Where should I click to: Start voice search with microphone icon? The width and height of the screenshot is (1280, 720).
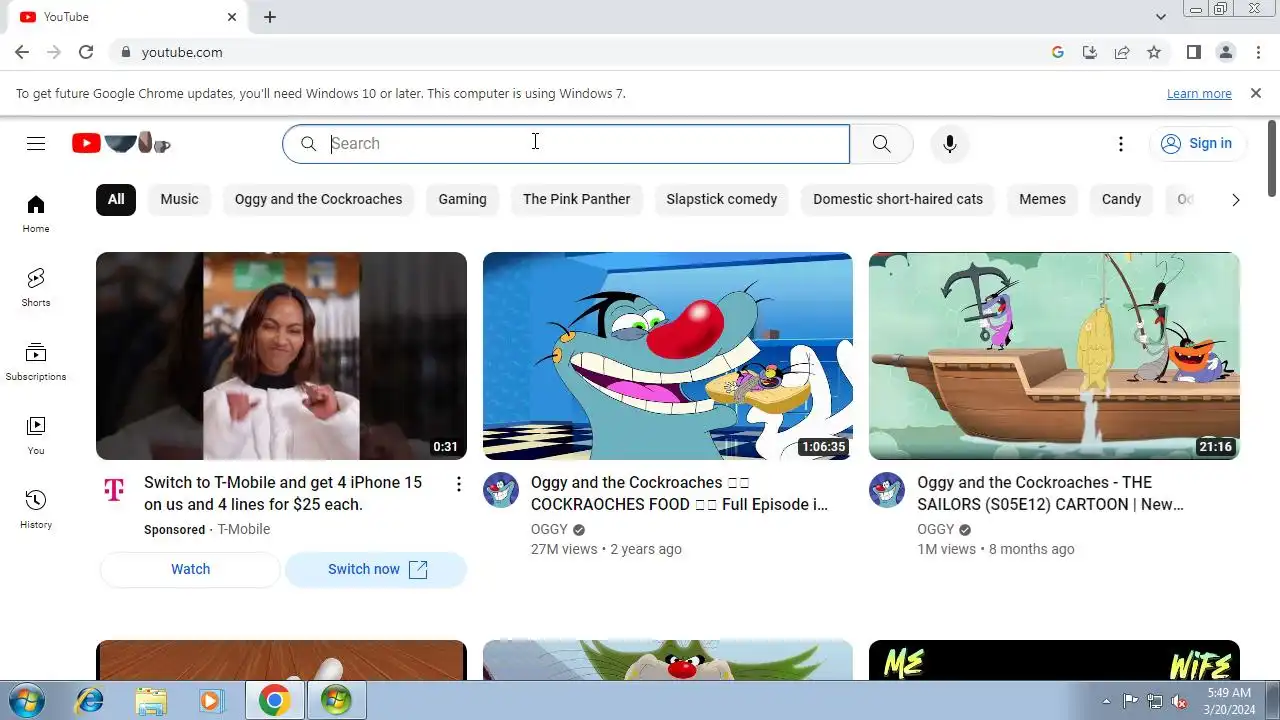click(x=950, y=143)
